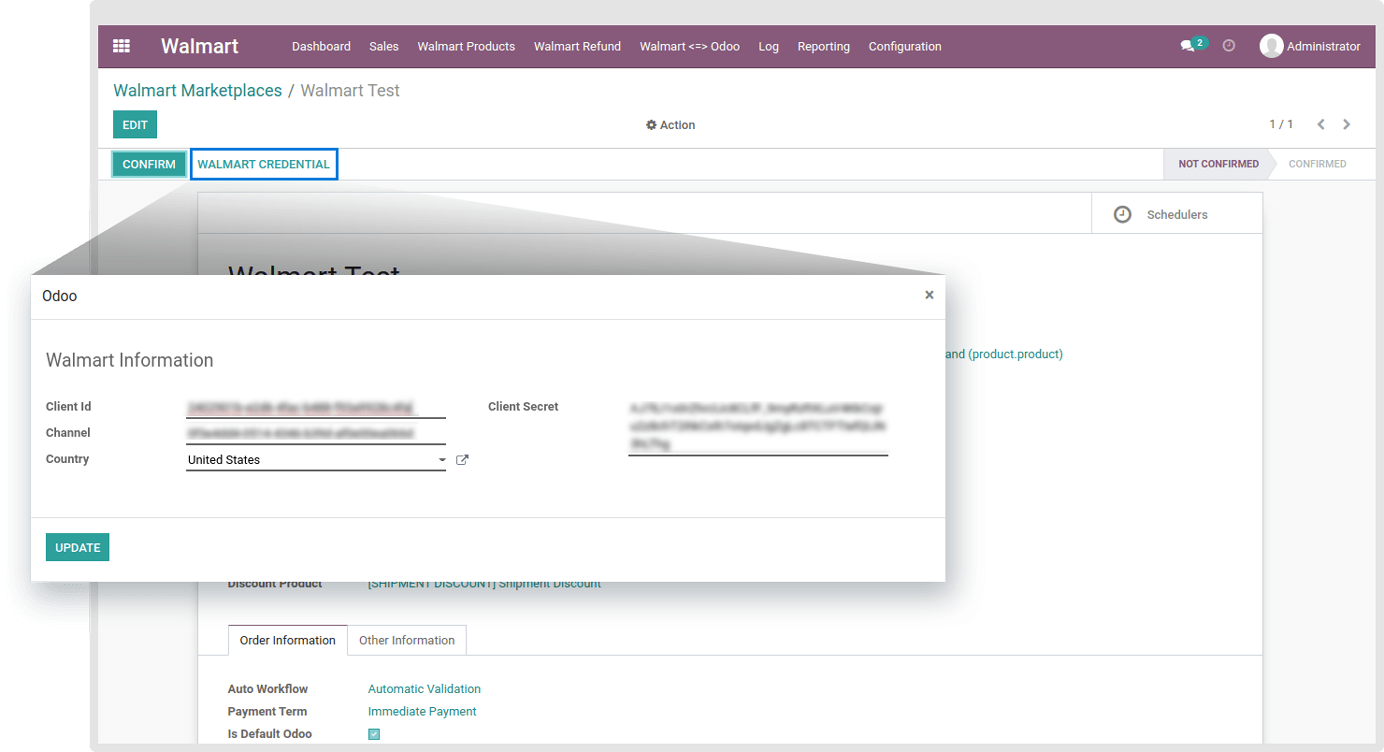Switch to the Order Information tab

(x=288, y=640)
